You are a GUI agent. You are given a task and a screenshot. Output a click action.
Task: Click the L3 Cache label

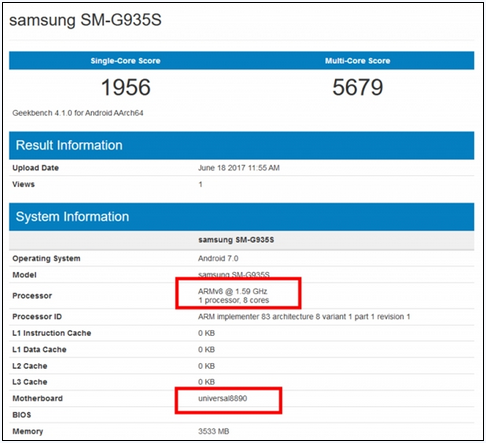click(x=30, y=382)
